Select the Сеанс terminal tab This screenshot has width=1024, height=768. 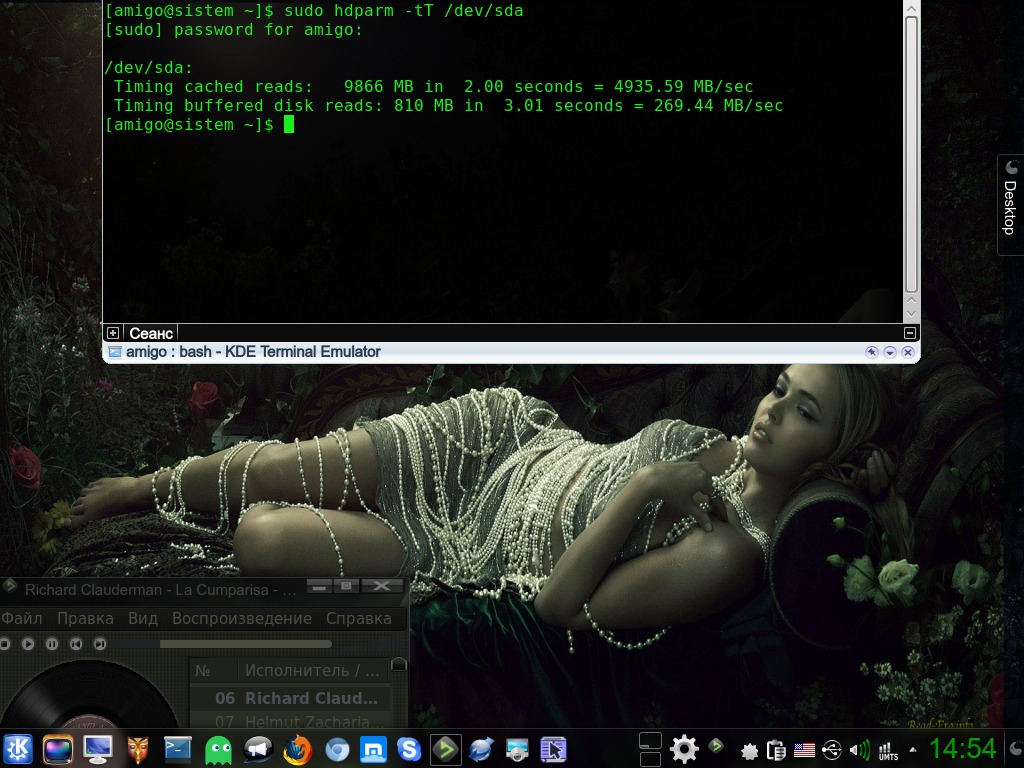point(150,333)
